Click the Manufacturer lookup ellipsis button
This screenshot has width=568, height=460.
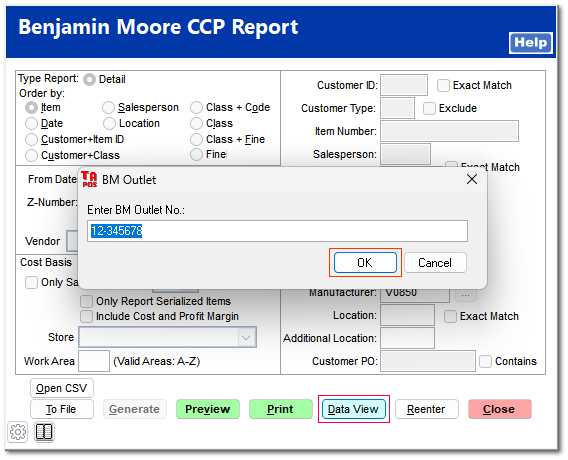point(466,294)
